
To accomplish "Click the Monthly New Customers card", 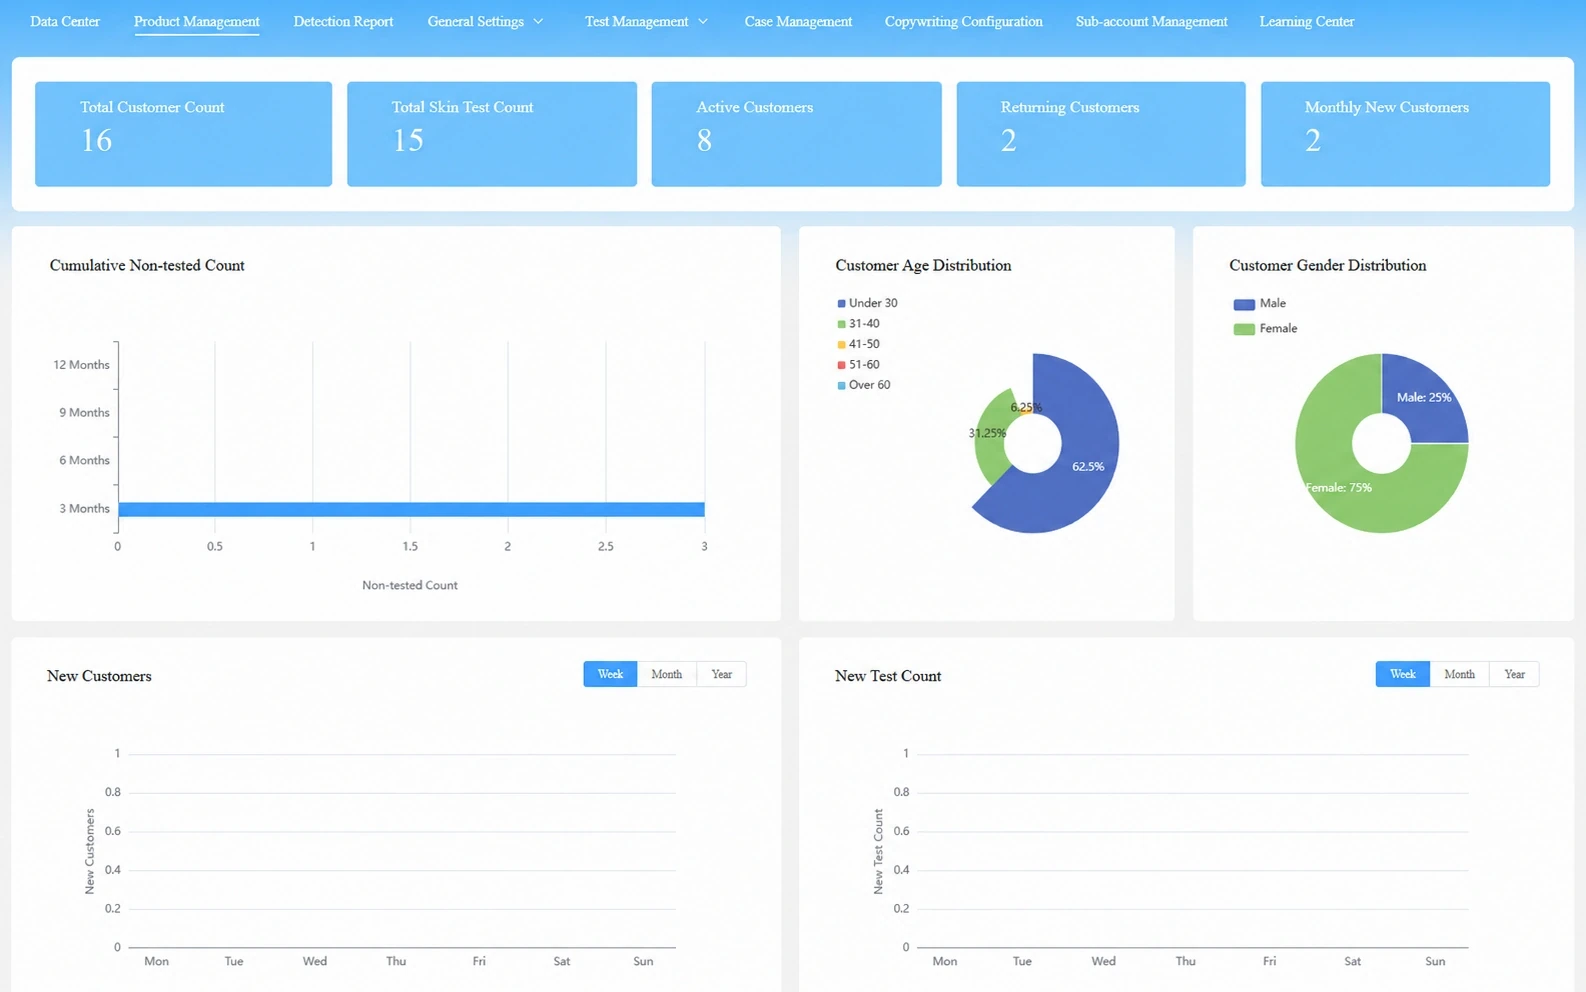I will pos(1405,134).
